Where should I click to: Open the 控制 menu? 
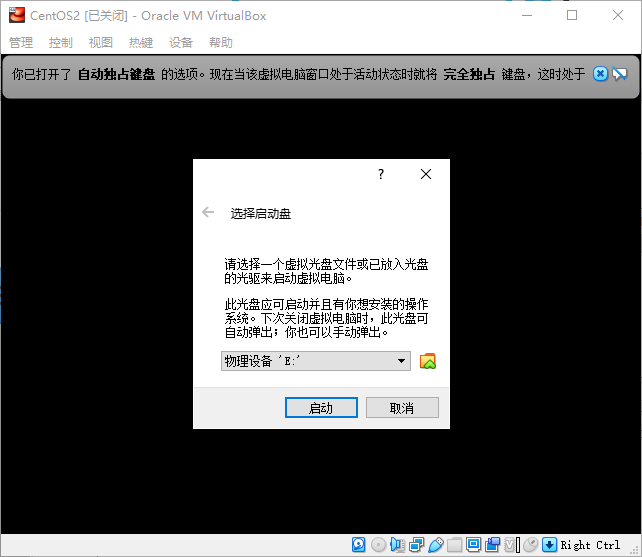[x=61, y=42]
